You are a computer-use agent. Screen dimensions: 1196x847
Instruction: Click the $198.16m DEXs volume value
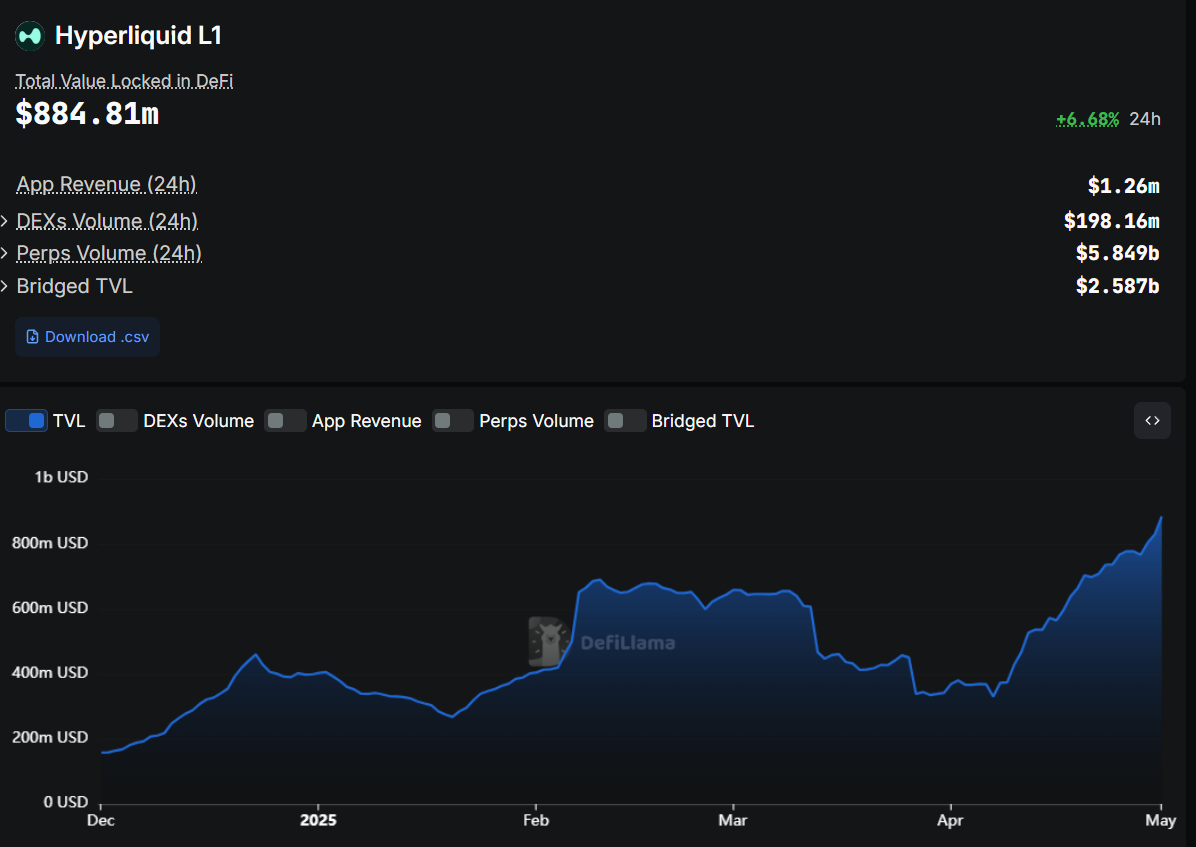pos(1112,221)
